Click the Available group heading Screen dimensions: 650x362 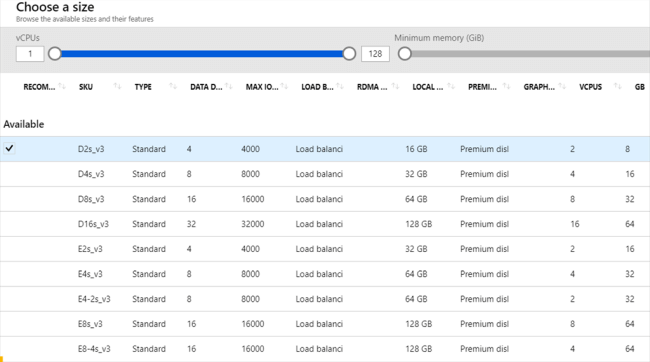point(24,124)
